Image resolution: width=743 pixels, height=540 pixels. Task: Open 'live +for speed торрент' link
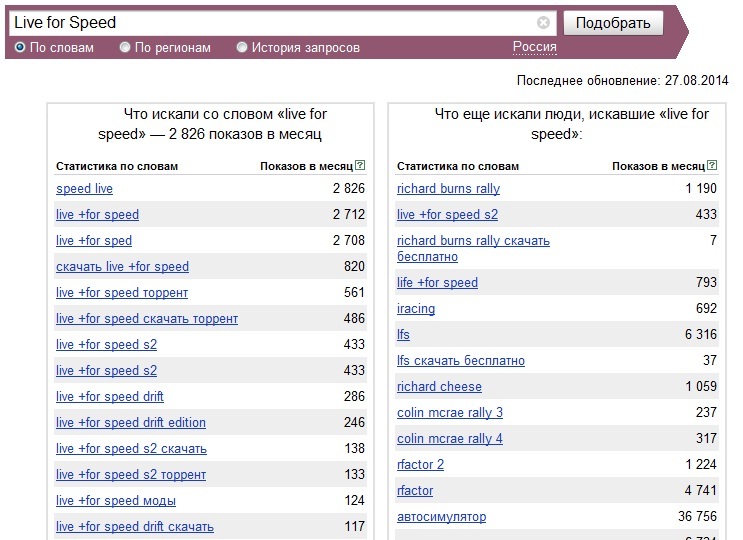click(122, 293)
